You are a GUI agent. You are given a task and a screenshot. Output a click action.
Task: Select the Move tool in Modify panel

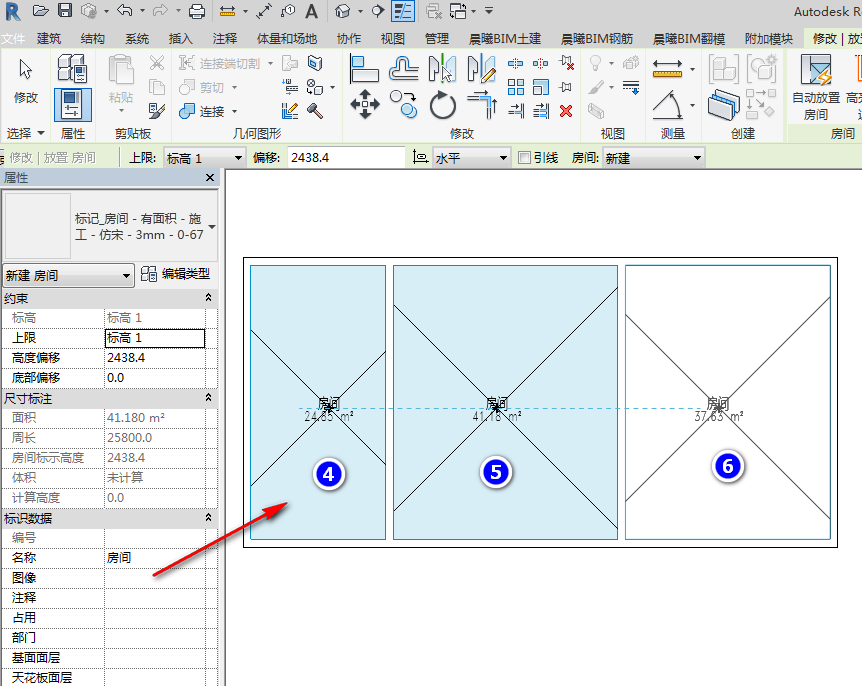(x=364, y=104)
